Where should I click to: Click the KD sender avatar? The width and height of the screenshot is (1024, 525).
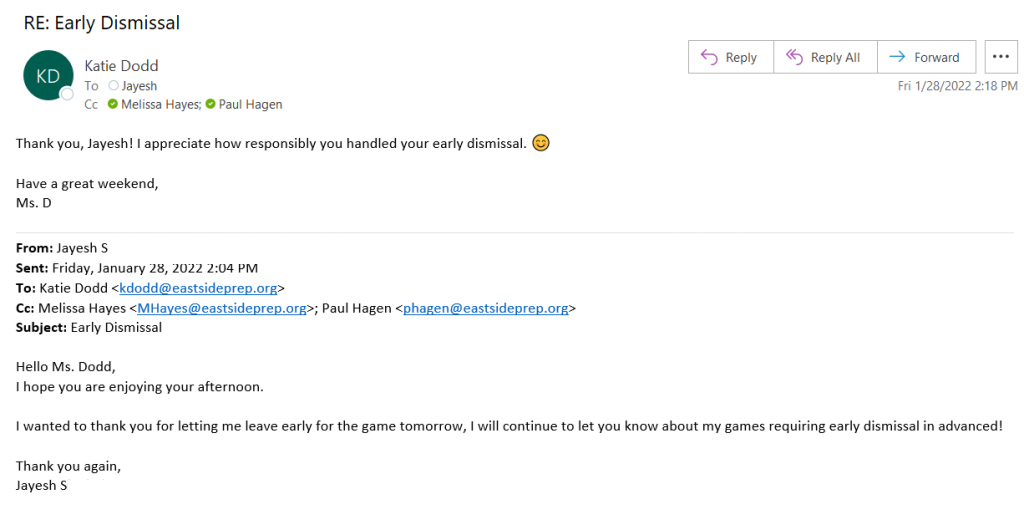tap(48, 76)
